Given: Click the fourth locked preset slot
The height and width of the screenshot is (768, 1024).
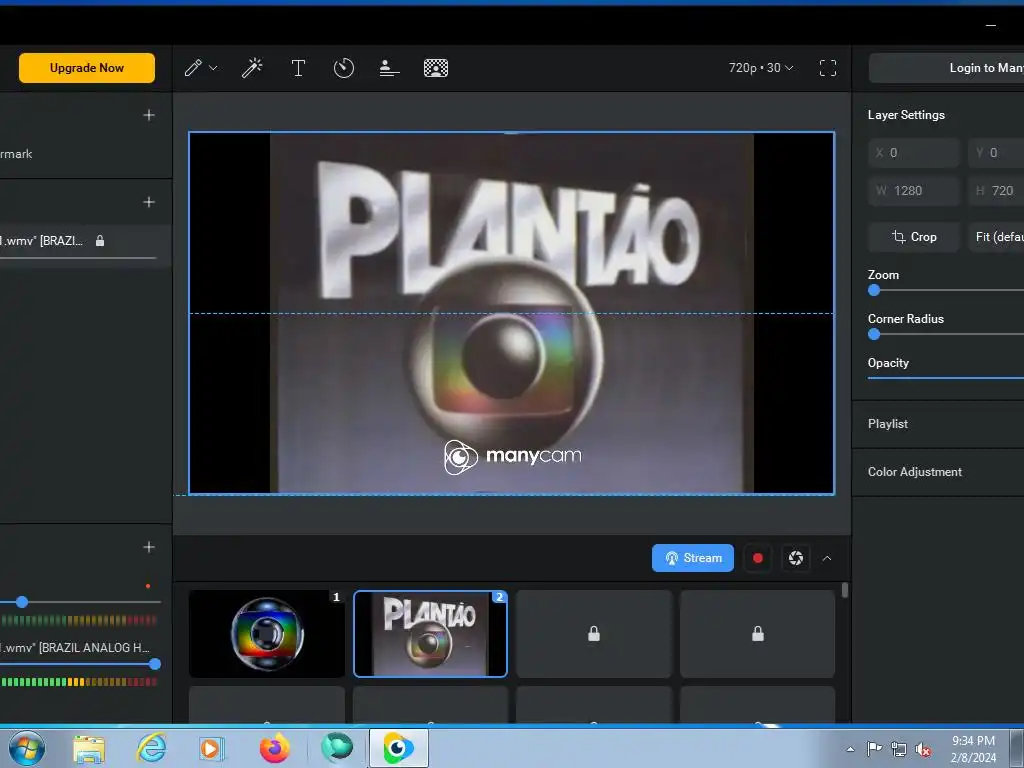Looking at the screenshot, I should point(758,633).
